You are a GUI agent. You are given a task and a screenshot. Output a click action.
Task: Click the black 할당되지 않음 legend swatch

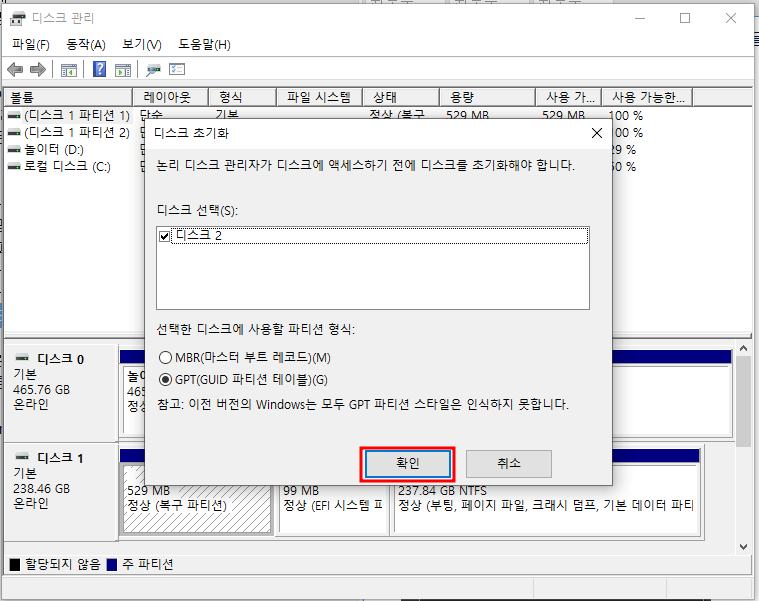click(x=15, y=565)
